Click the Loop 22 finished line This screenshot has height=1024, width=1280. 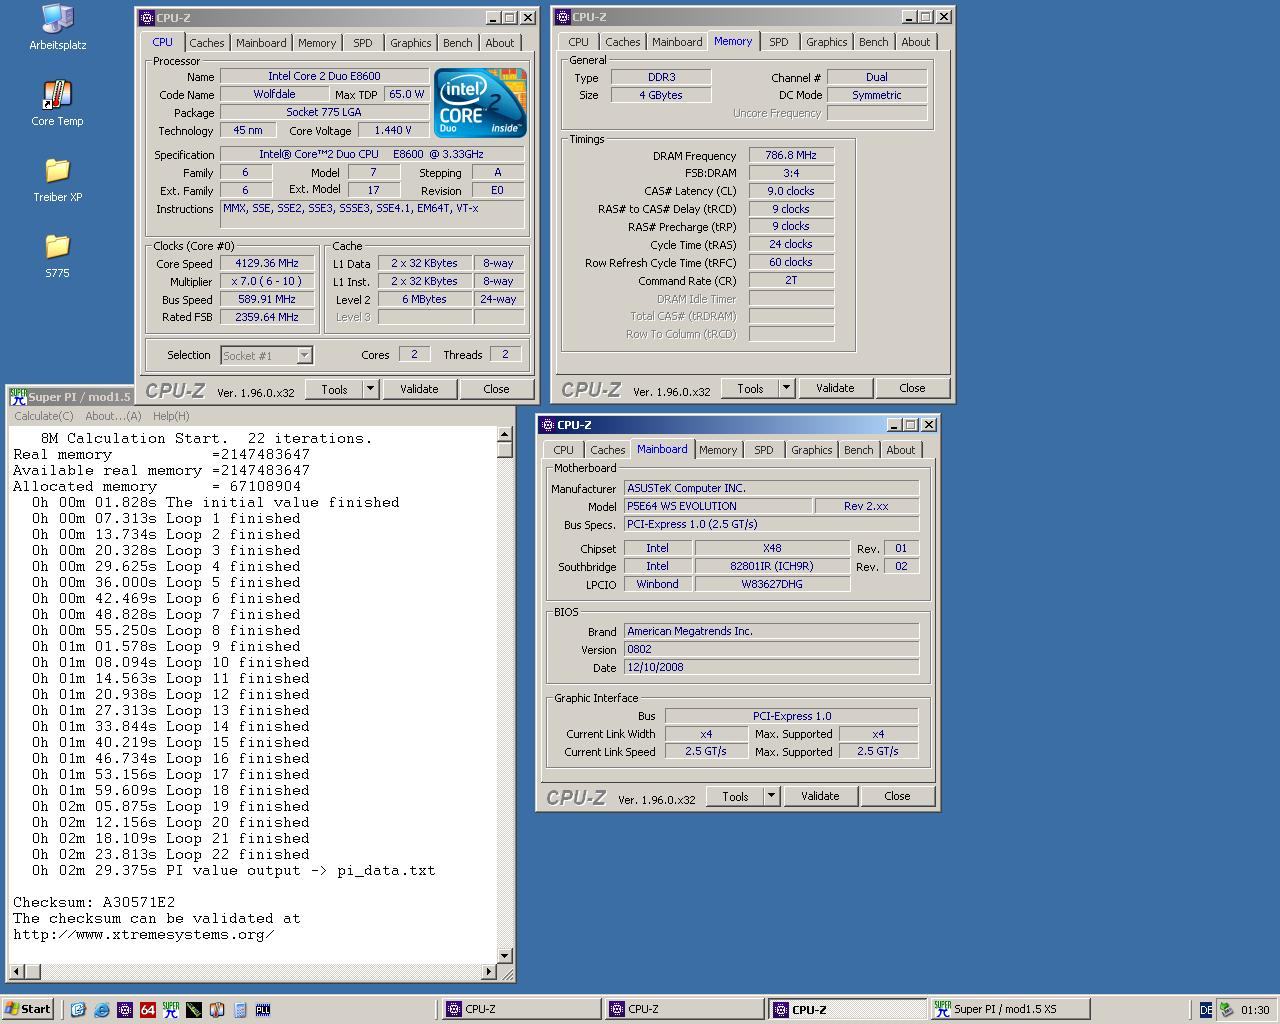pos(171,854)
